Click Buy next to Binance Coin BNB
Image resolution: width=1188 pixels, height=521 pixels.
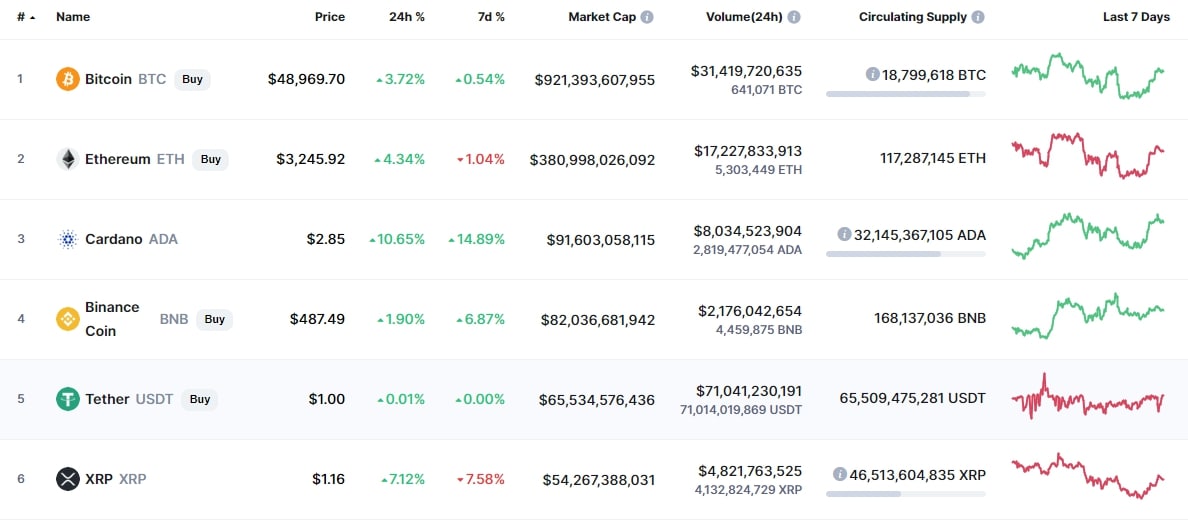(x=214, y=319)
